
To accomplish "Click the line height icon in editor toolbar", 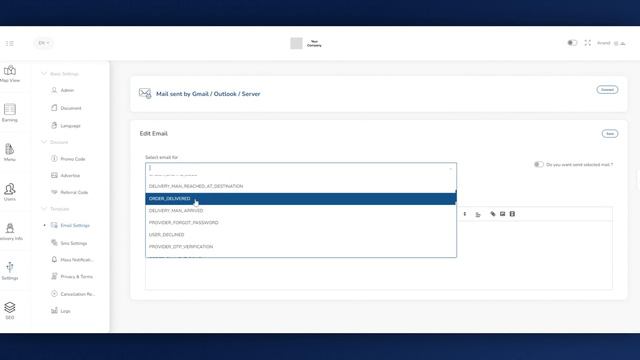I will (464, 214).
